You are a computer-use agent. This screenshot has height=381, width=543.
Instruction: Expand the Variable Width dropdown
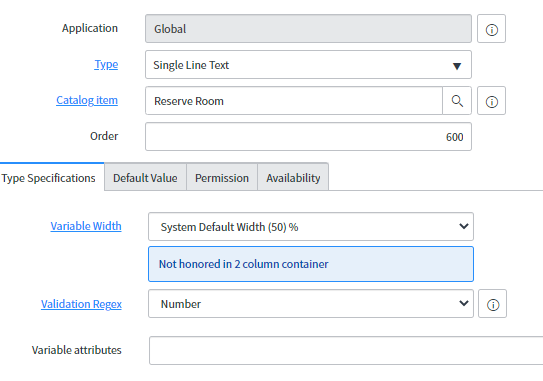[x=311, y=227]
